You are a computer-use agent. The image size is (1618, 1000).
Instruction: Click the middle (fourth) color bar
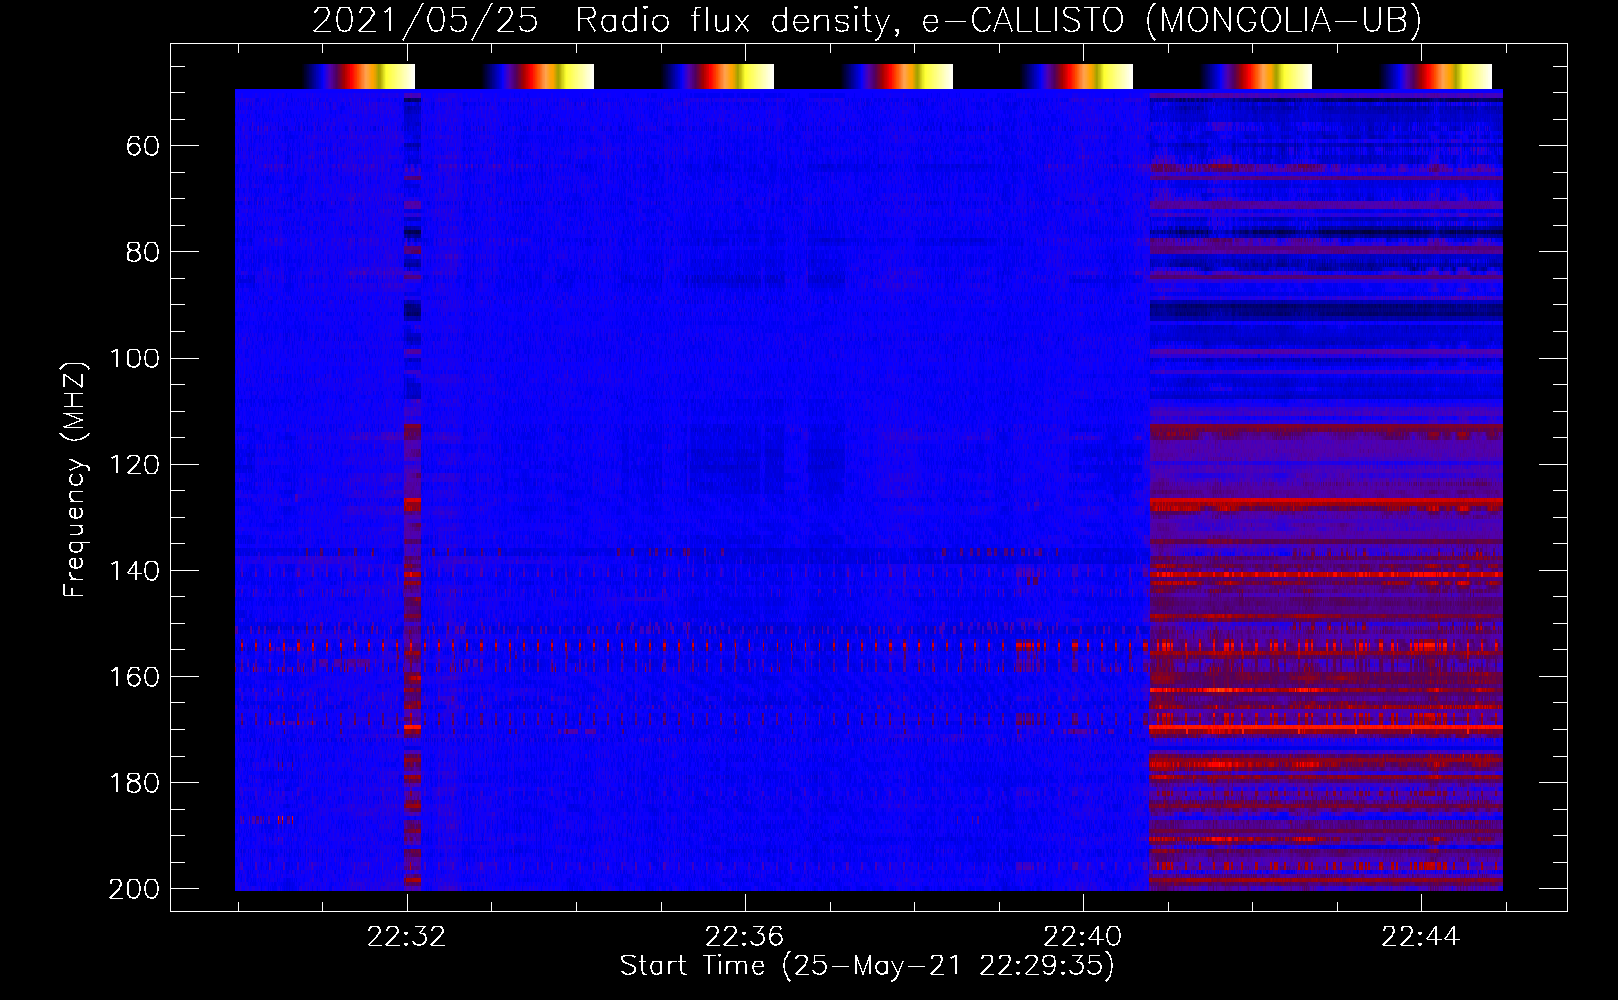[x=898, y=76]
